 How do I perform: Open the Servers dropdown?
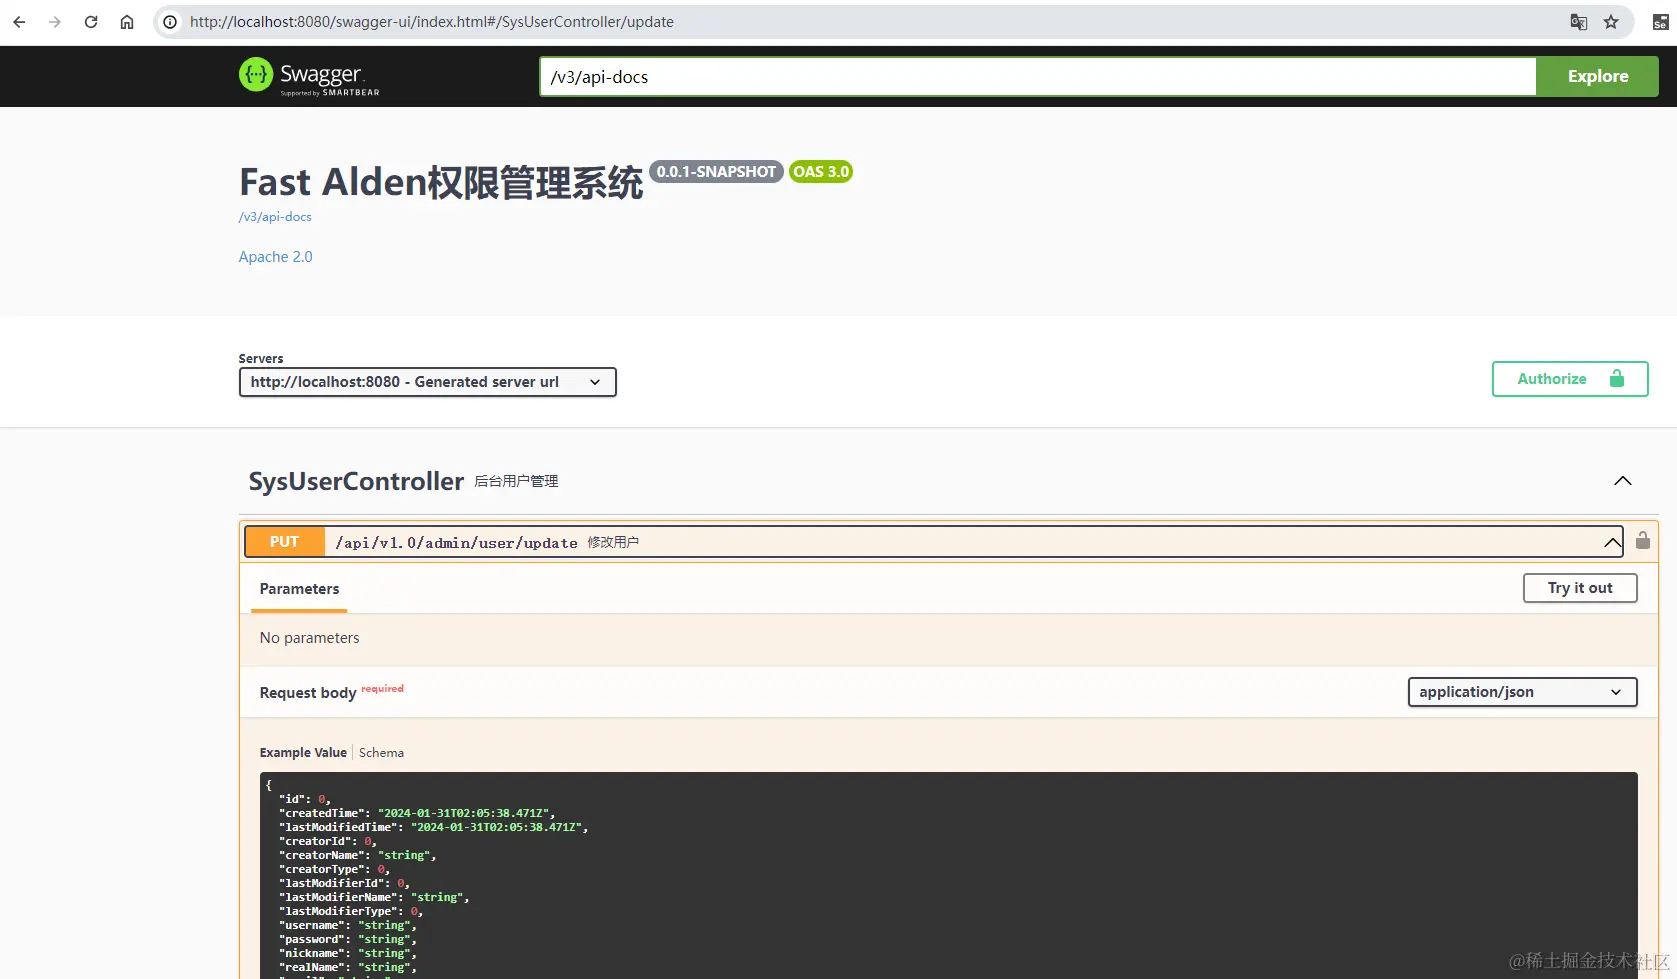[x=427, y=381]
